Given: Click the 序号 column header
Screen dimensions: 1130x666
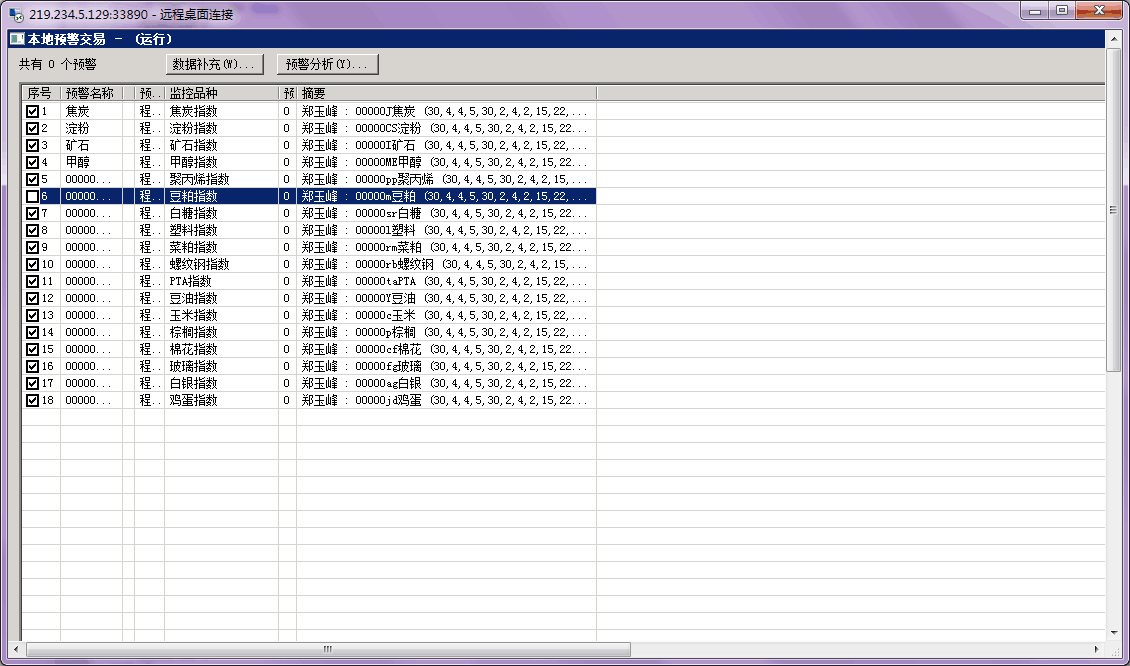Looking at the screenshot, I should pyautogui.click(x=40, y=93).
